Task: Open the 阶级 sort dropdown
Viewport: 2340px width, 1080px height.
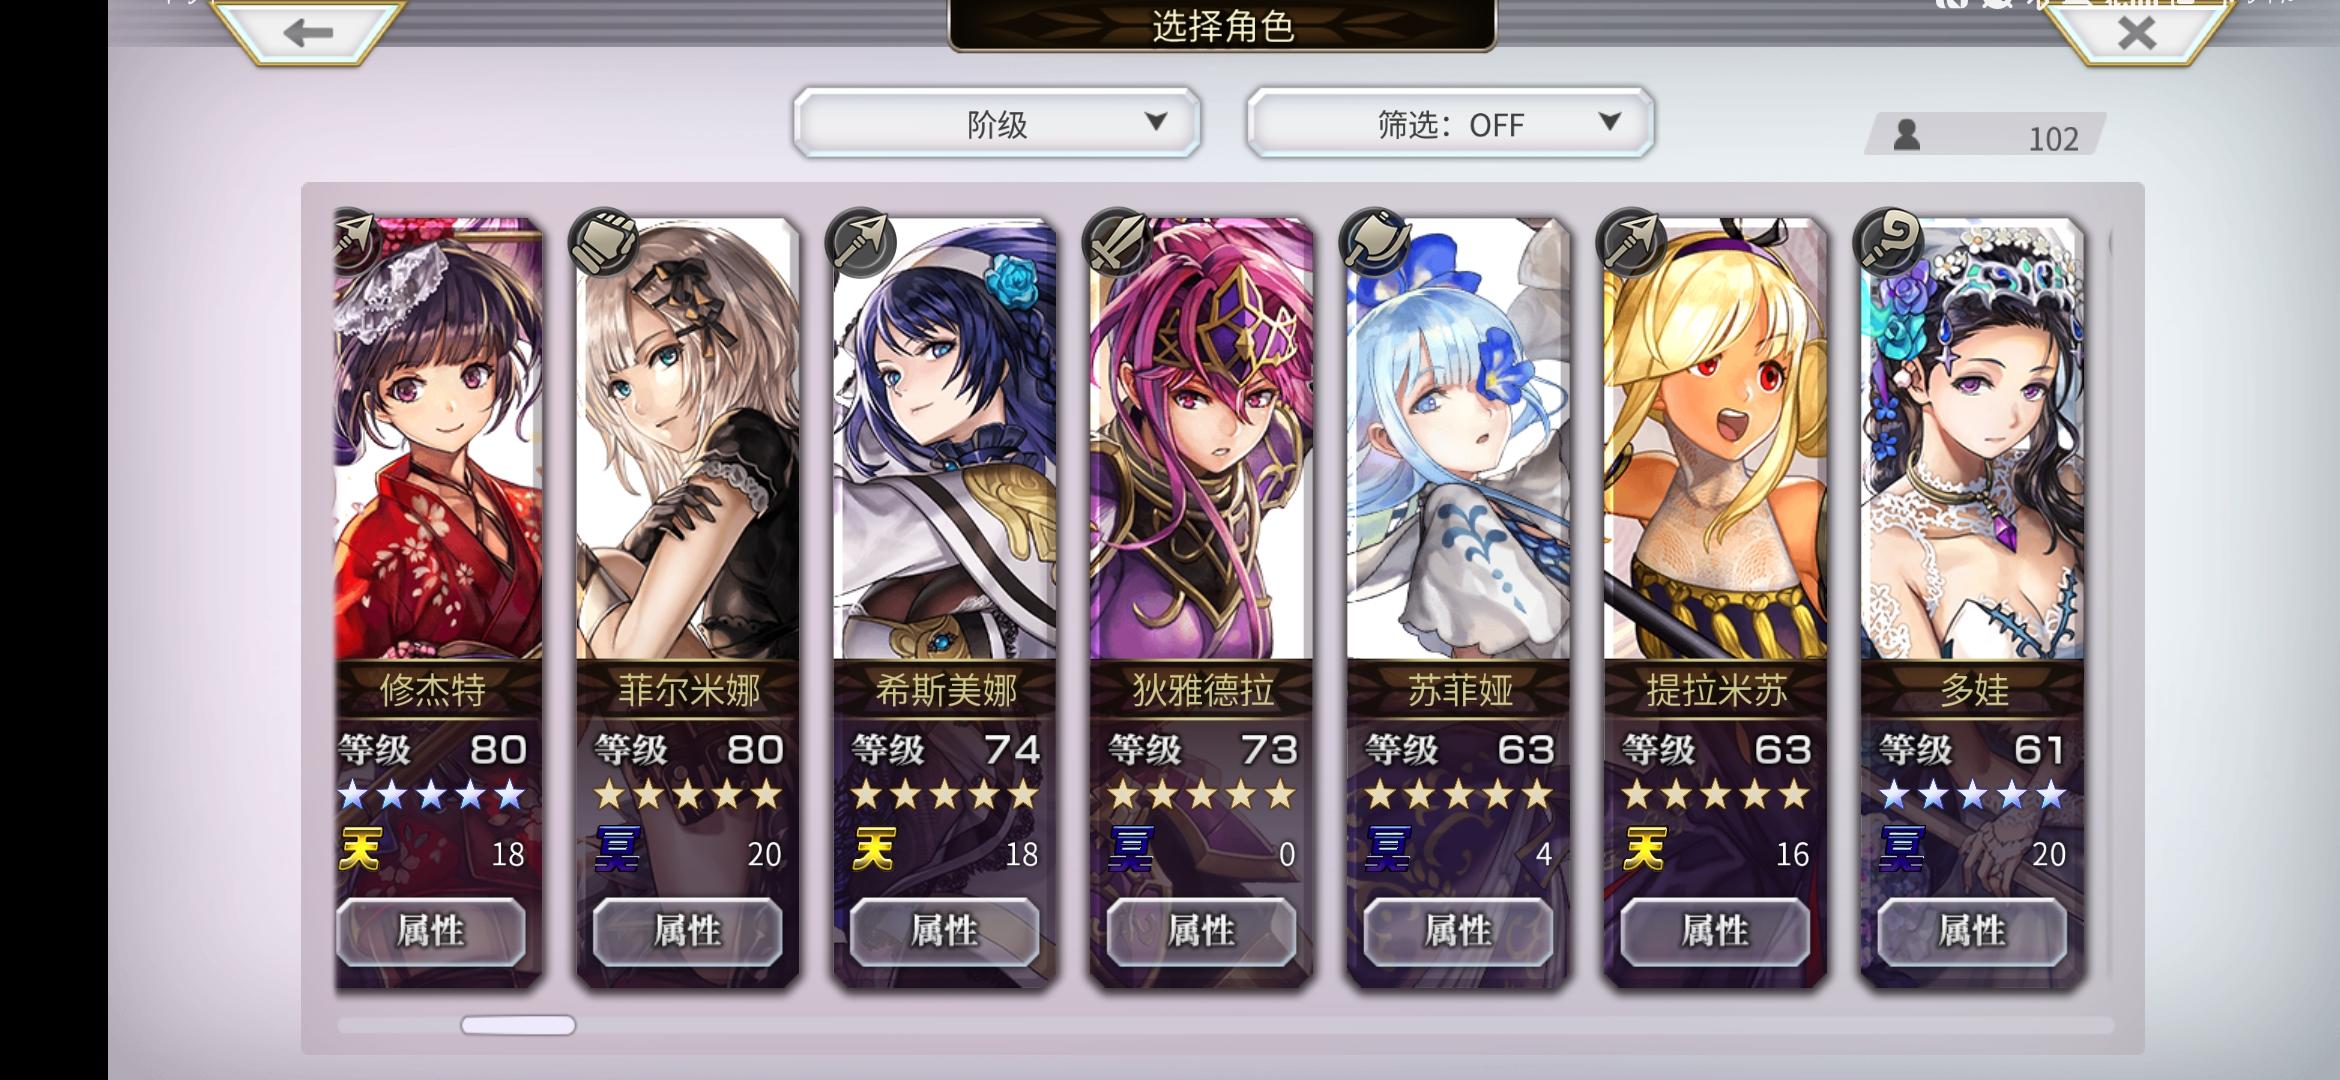Action: coord(997,123)
